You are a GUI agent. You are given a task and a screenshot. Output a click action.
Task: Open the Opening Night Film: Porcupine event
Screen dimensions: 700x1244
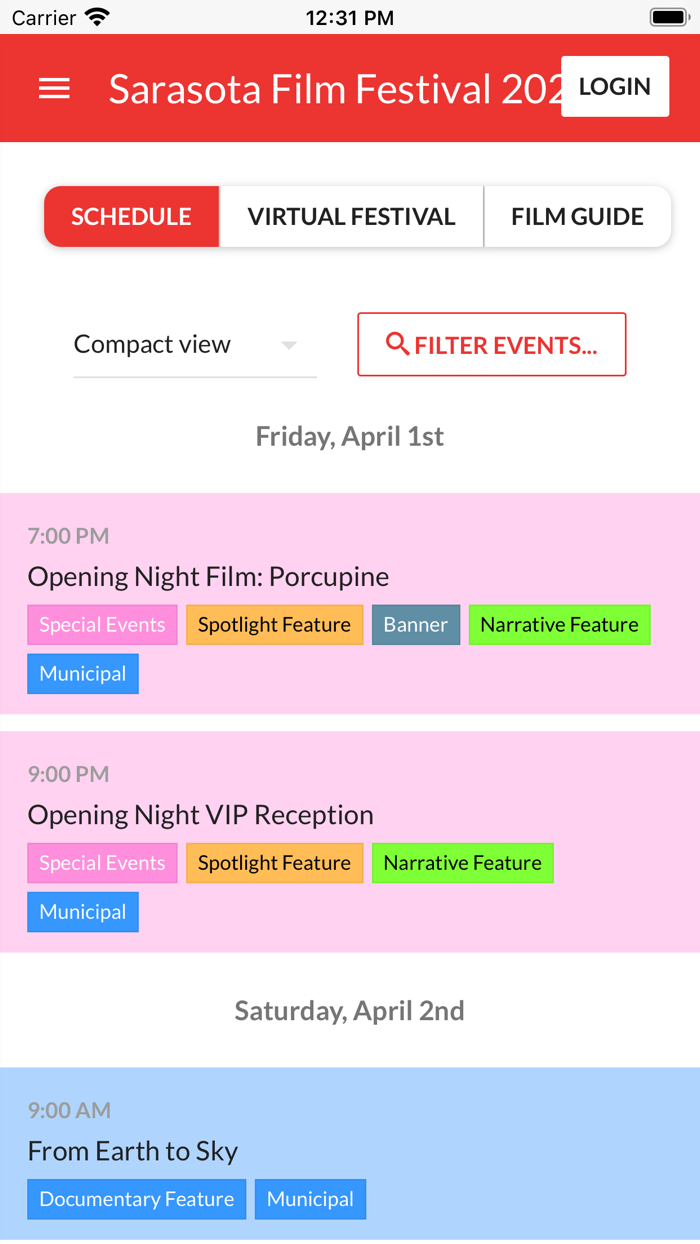tap(208, 576)
